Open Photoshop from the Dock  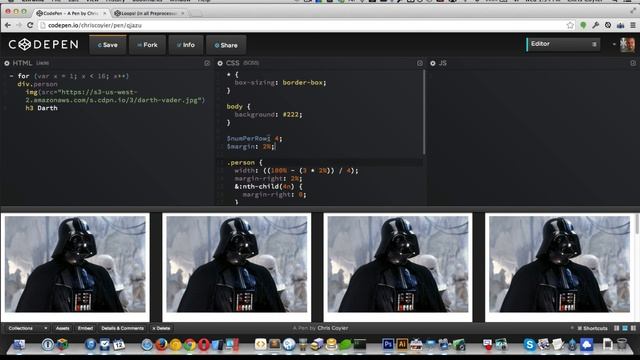click(x=388, y=345)
